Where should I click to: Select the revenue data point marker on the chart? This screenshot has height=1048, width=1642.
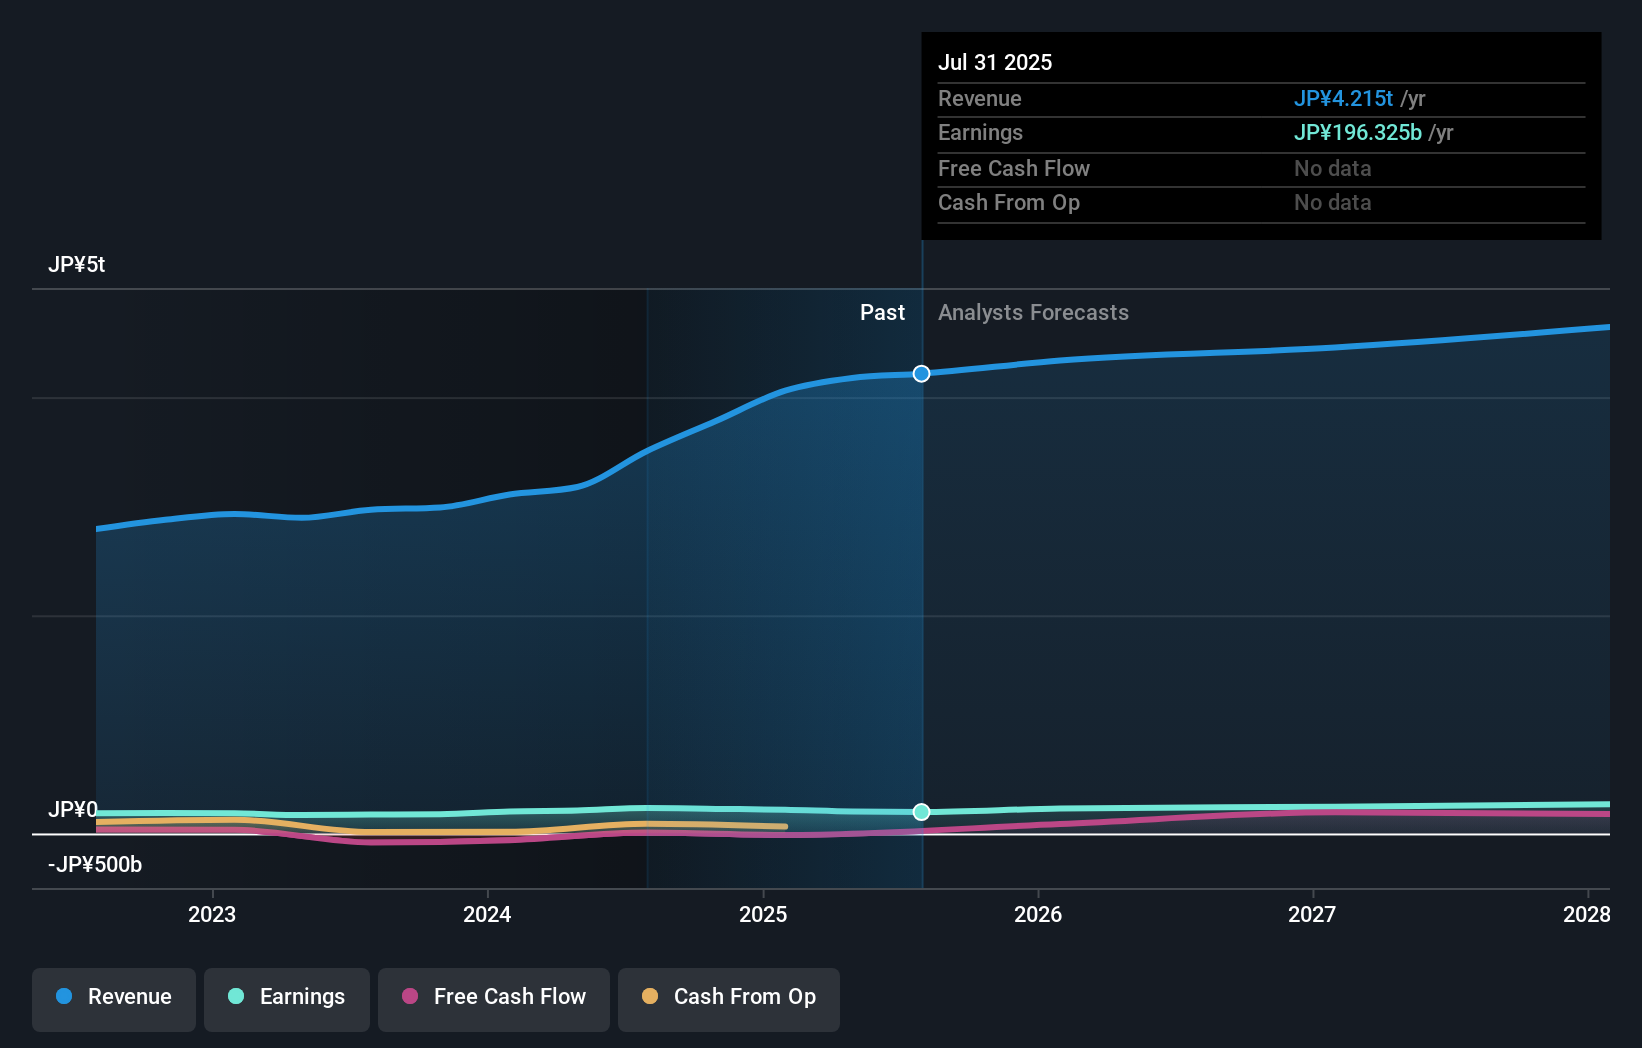(921, 373)
